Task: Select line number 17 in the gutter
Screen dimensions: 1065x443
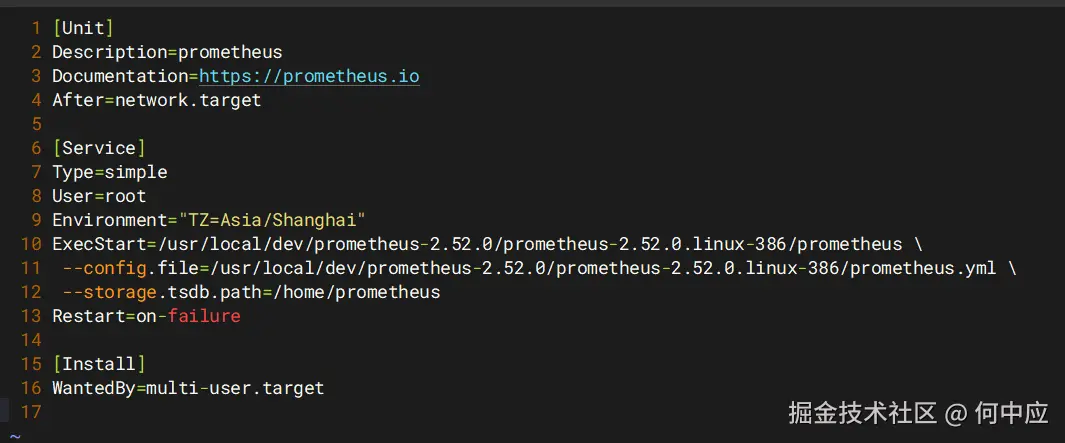Action: pyautogui.click(x=30, y=412)
